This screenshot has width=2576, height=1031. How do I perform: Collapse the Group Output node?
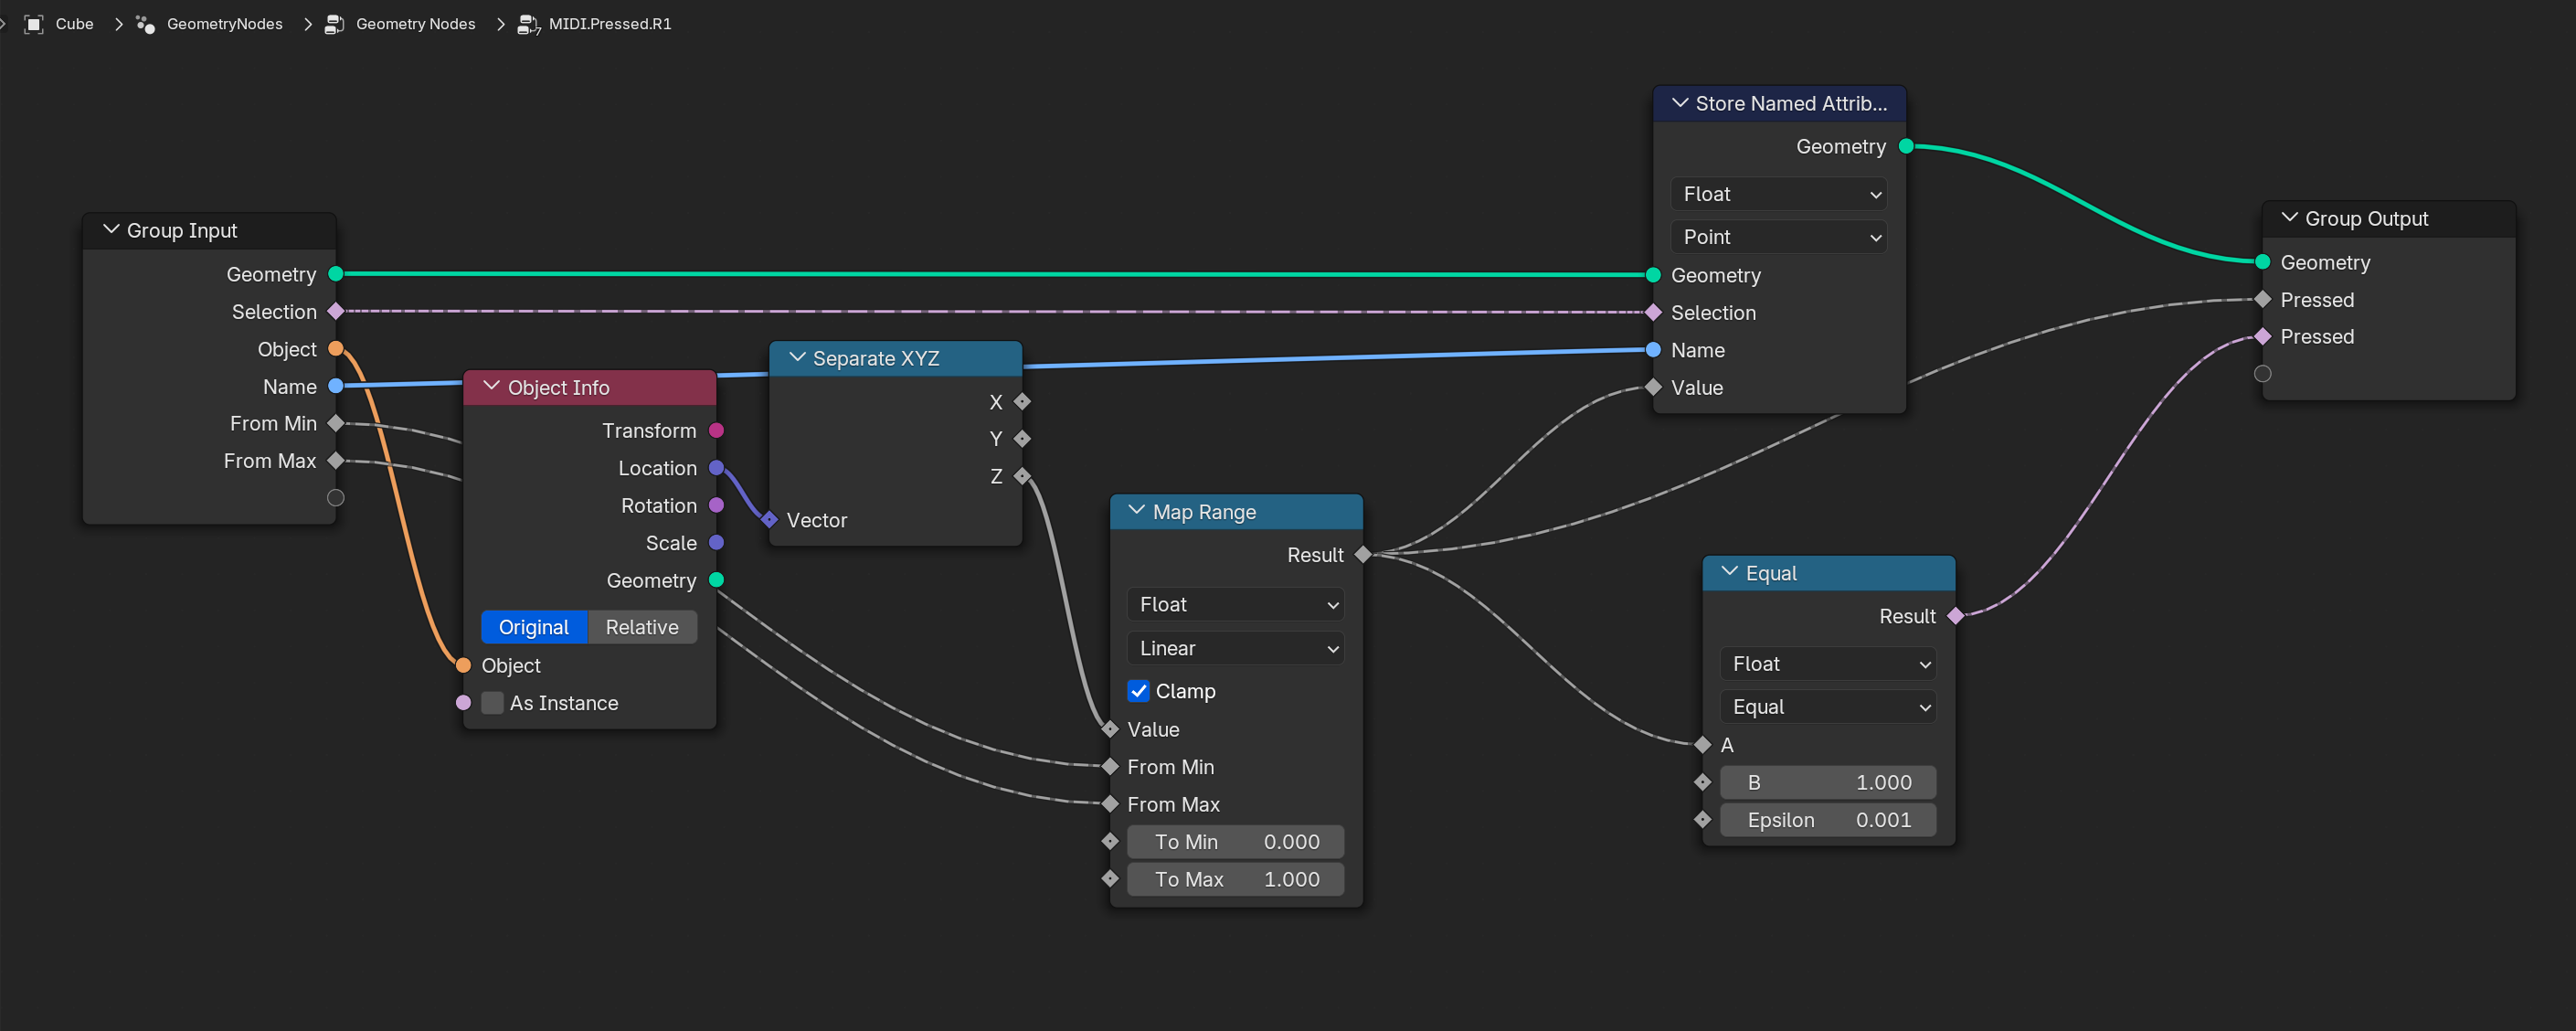pos(2290,218)
